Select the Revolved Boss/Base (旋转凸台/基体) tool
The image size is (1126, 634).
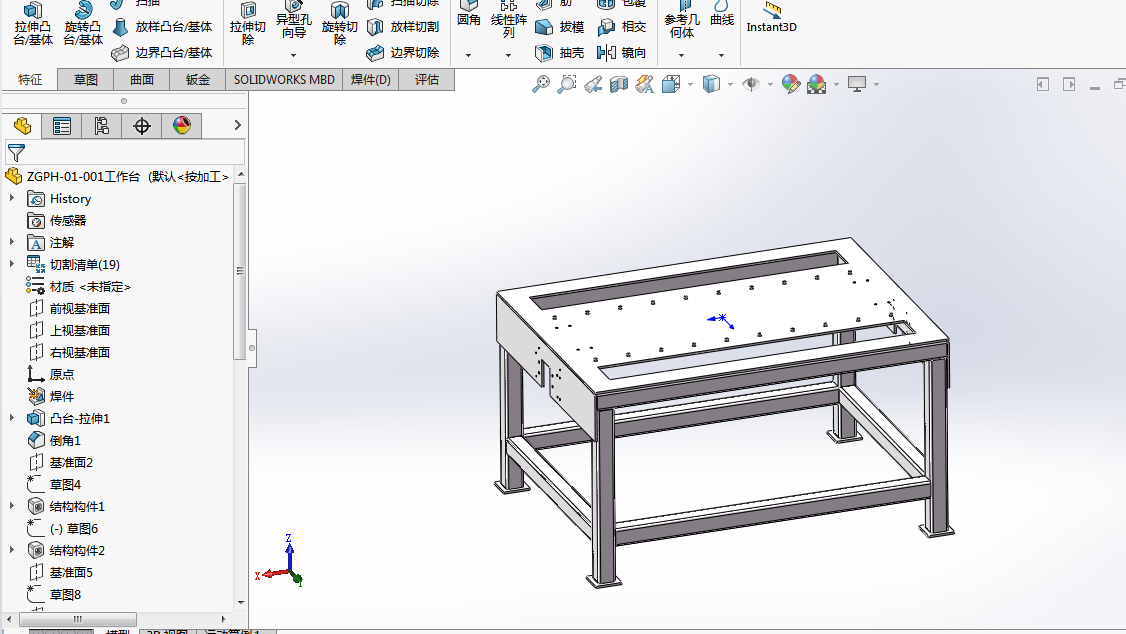click(x=83, y=23)
